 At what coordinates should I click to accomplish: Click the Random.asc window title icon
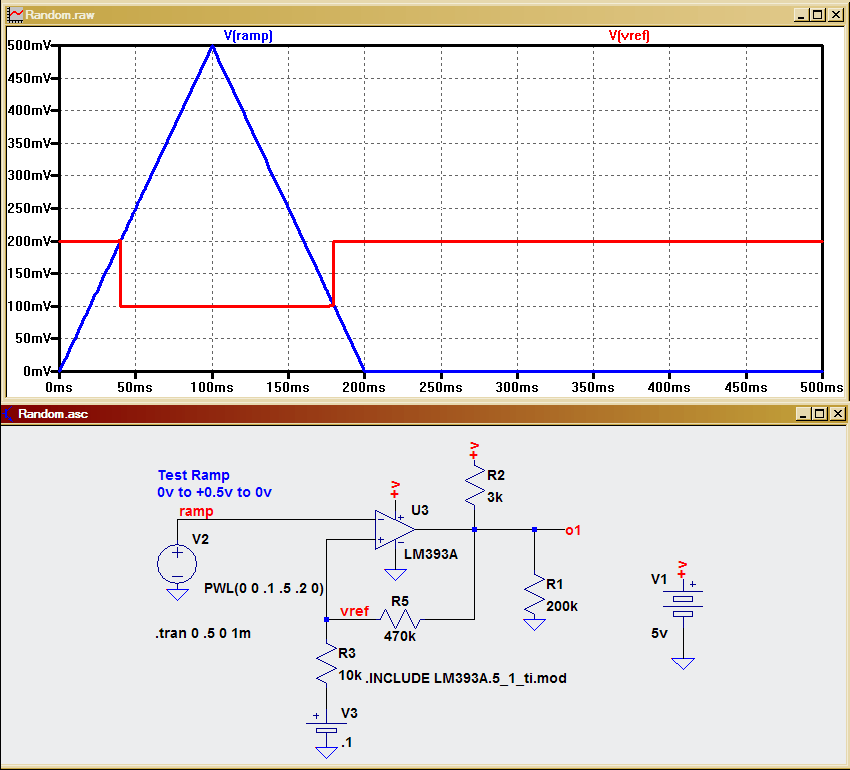pyautogui.click(x=8, y=414)
